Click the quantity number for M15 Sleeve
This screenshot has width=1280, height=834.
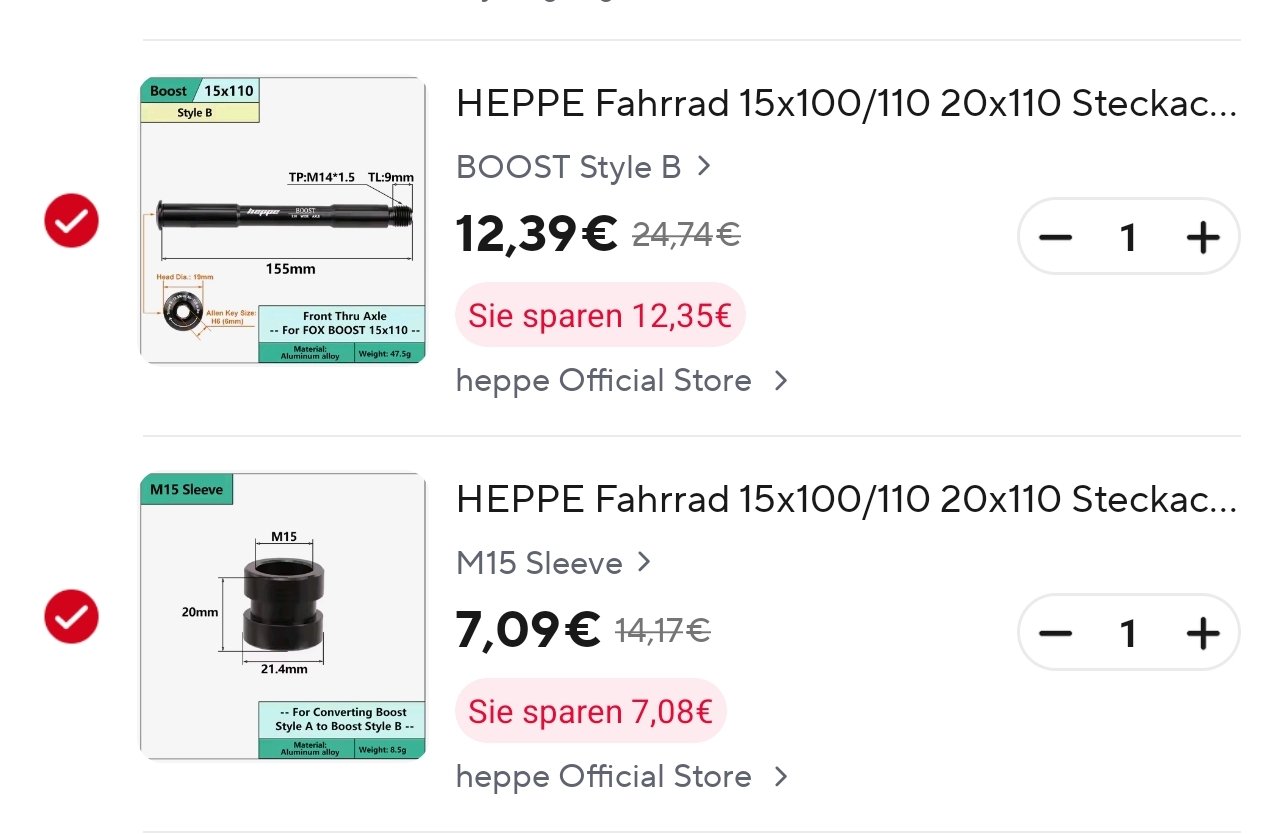pyautogui.click(x=1128, y=634)
